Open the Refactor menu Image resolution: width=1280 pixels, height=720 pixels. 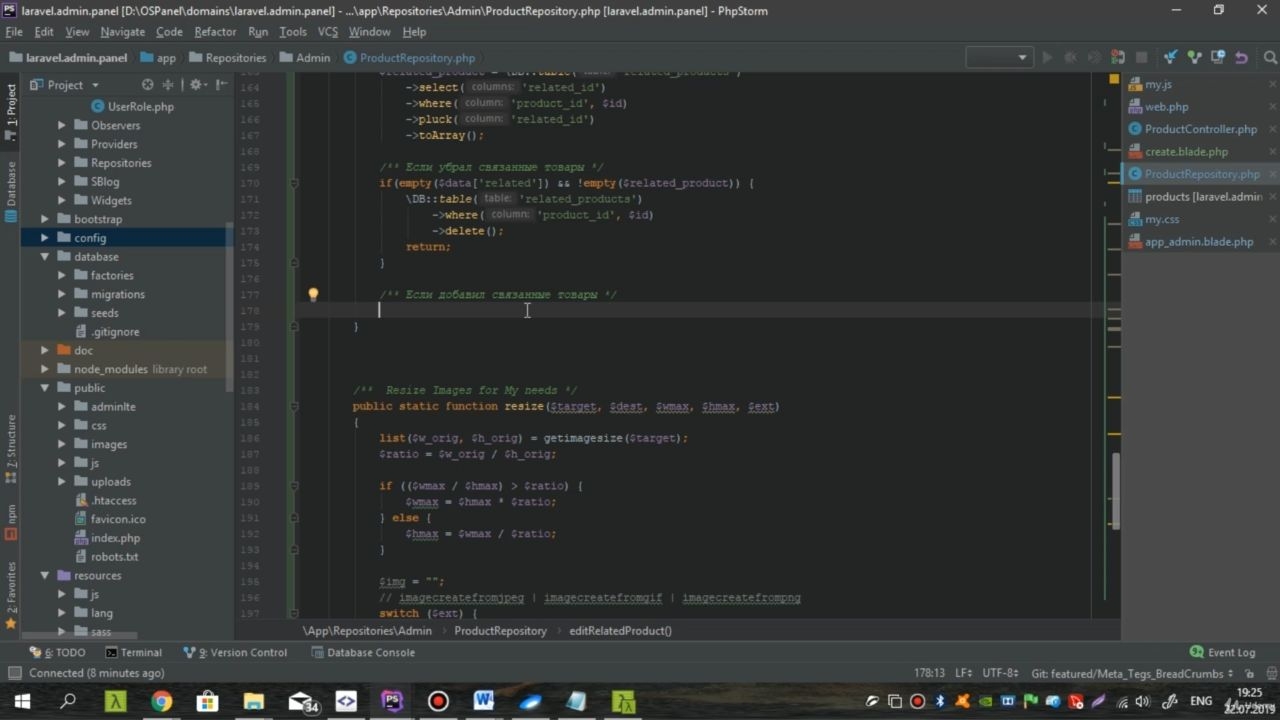(x=215, y=32)
